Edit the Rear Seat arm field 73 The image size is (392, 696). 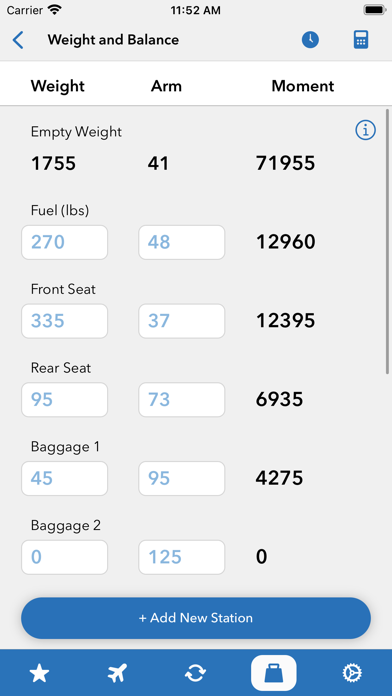[182, 399]
